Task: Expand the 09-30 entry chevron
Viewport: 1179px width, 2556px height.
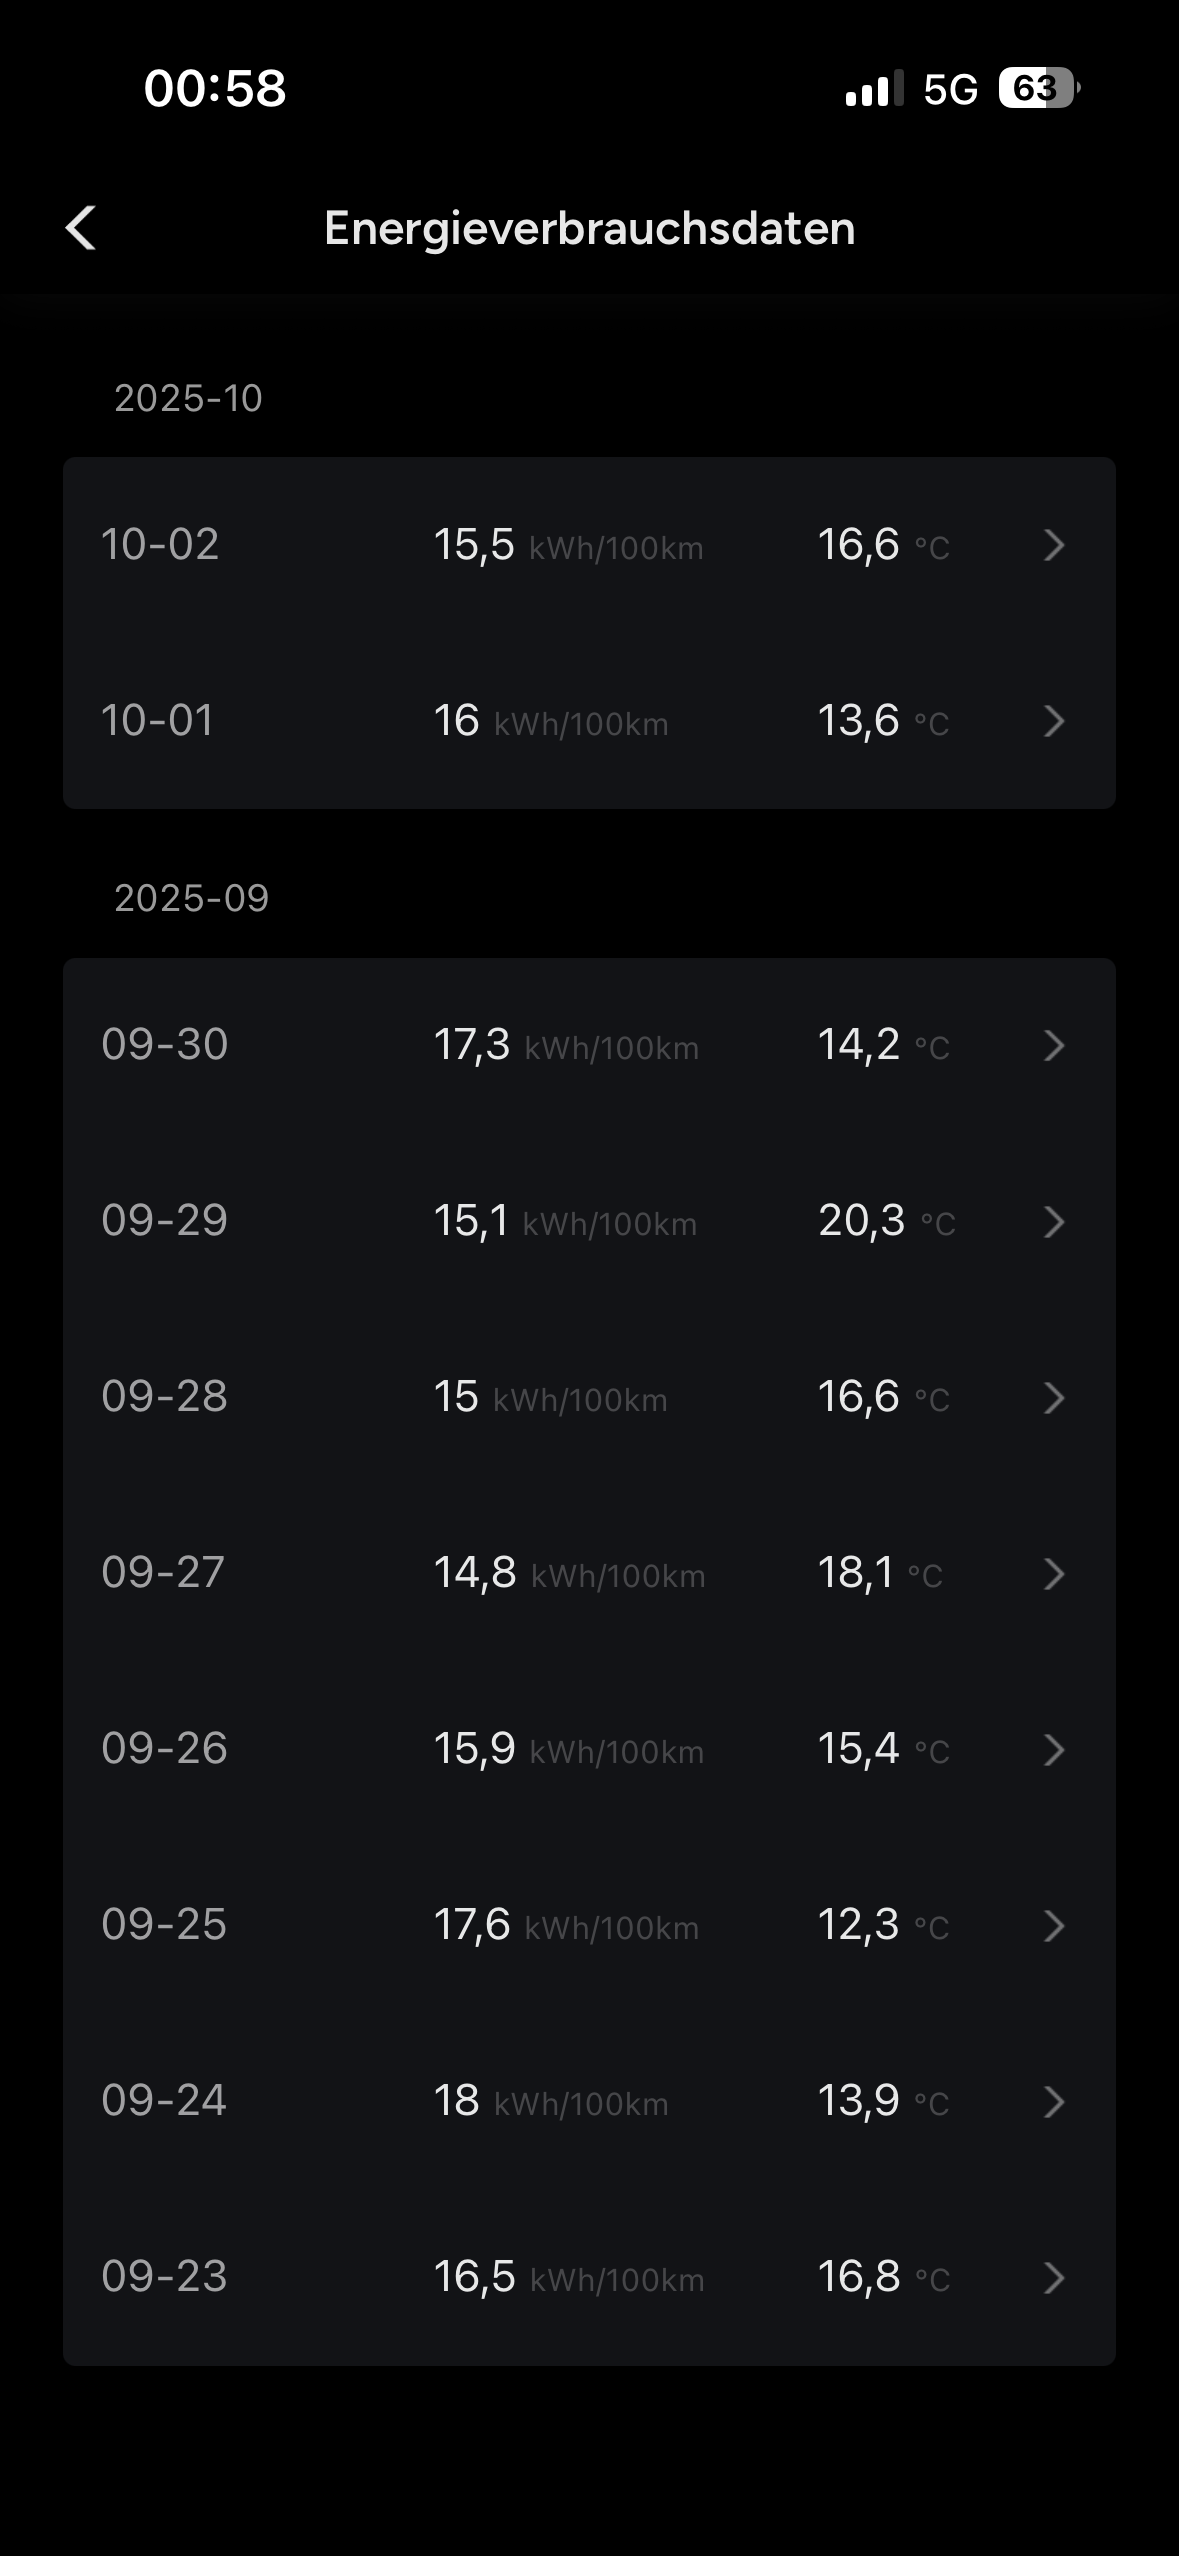Action: point(1053,1045)
